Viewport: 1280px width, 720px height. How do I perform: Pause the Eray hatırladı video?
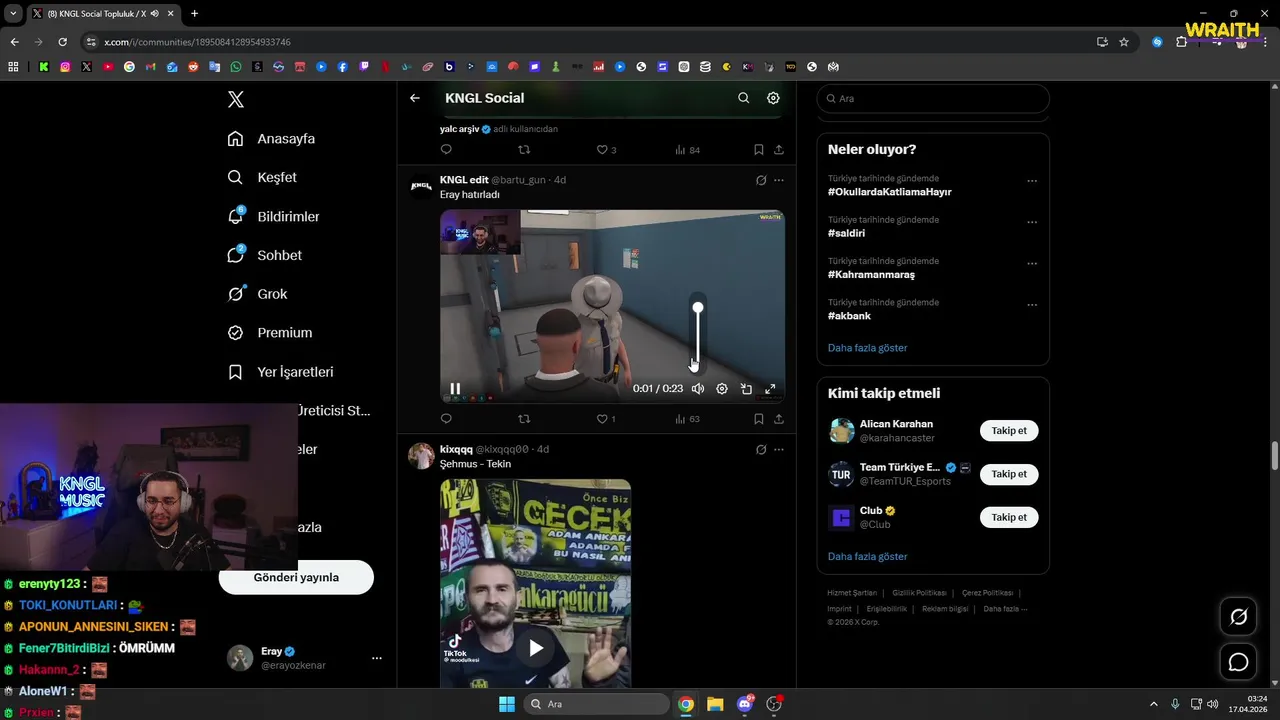[455, 389]
